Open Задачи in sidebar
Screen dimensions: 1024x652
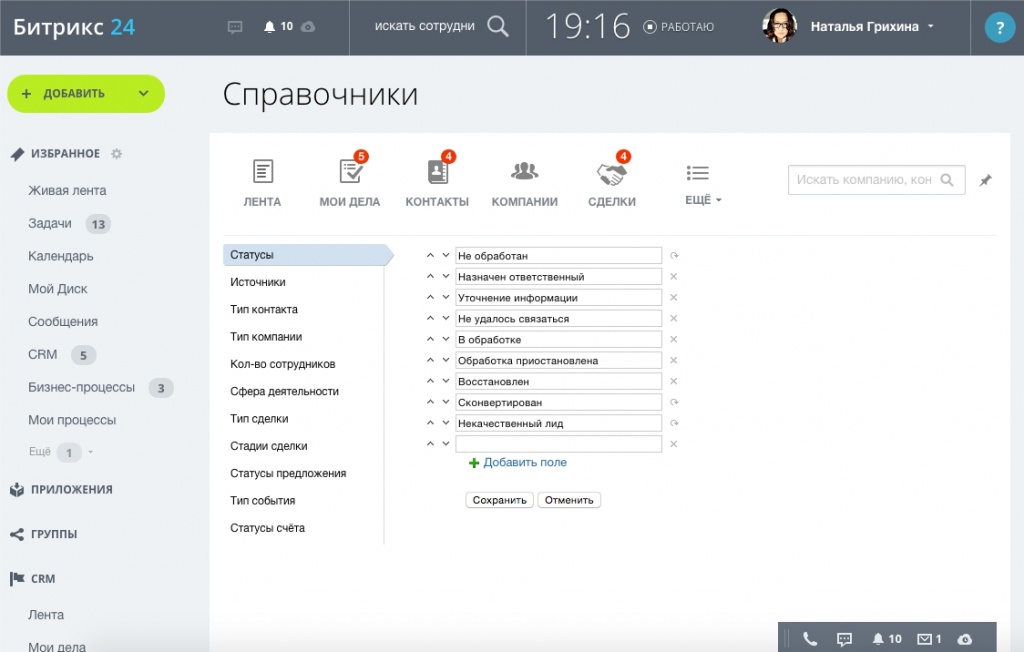click(x=50, y=223)
